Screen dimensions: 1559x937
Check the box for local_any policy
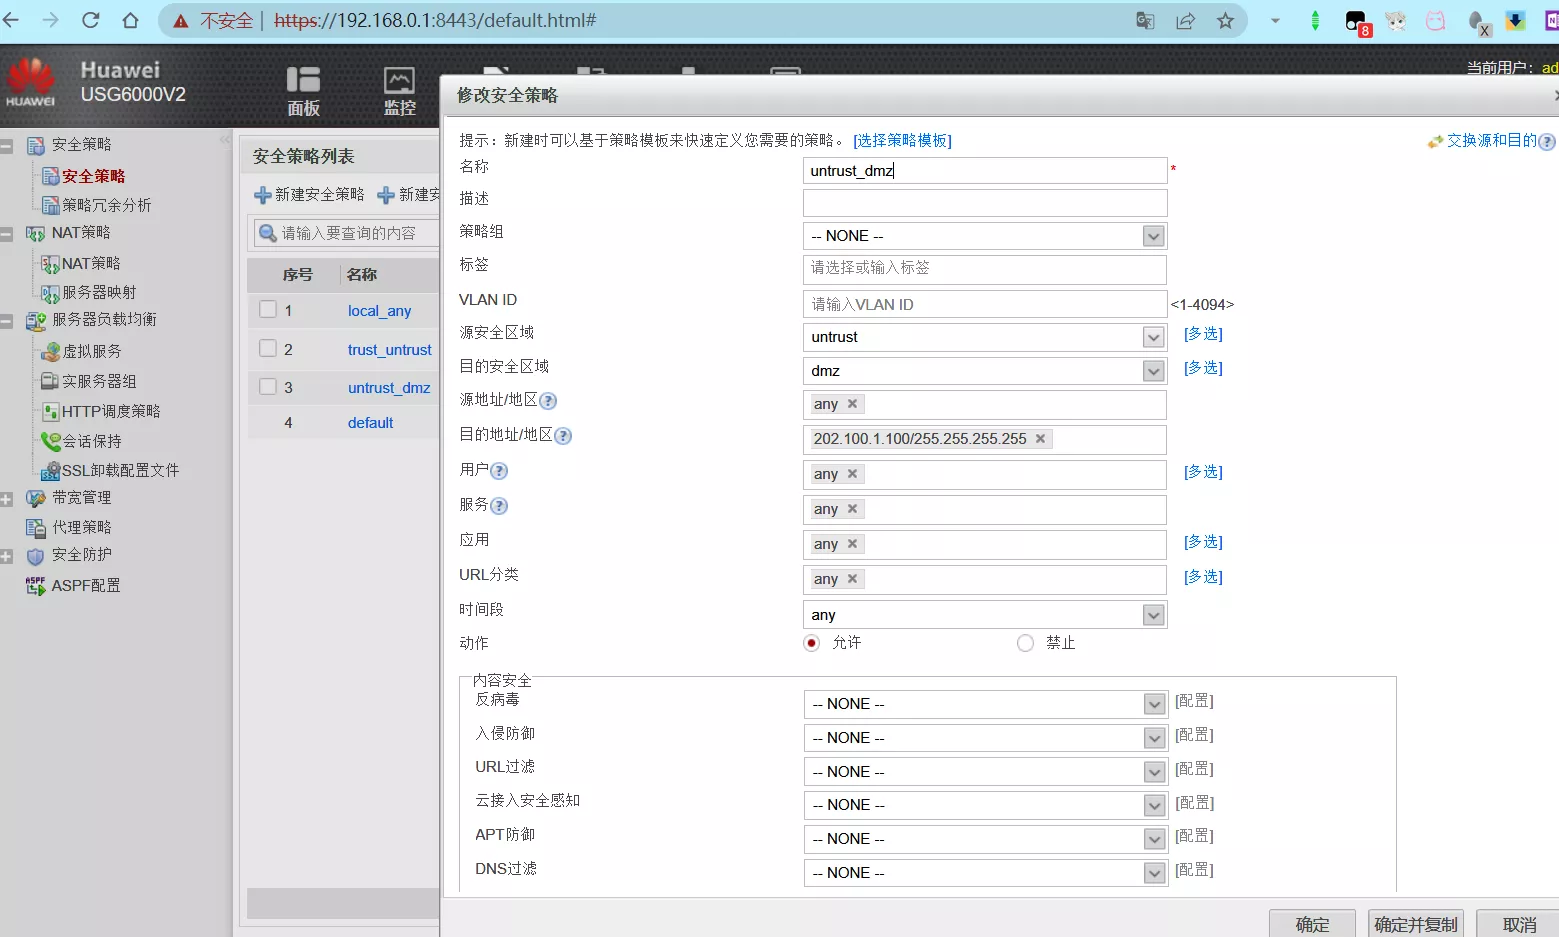point(268,310)
